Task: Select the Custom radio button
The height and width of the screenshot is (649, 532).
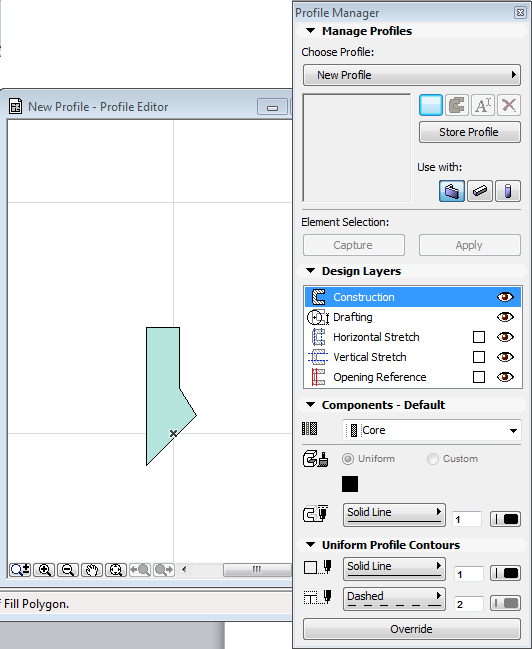Action: (433, 459)
